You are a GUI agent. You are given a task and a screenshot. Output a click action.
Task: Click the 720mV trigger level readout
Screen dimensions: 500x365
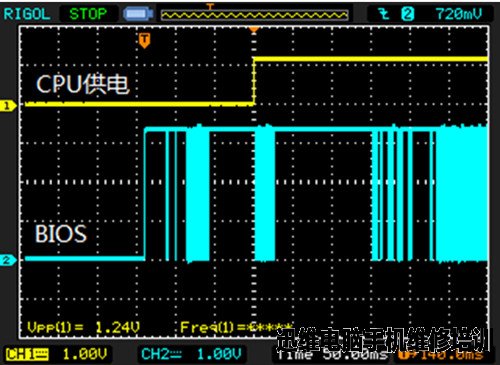click(x=459, y=14)
